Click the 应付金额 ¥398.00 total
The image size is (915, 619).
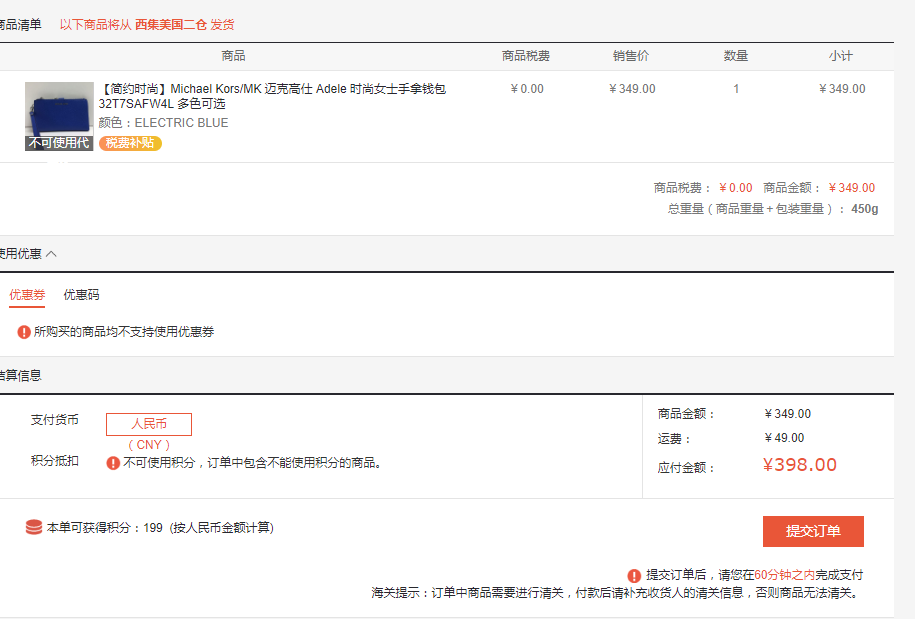[x=800, y=465]
